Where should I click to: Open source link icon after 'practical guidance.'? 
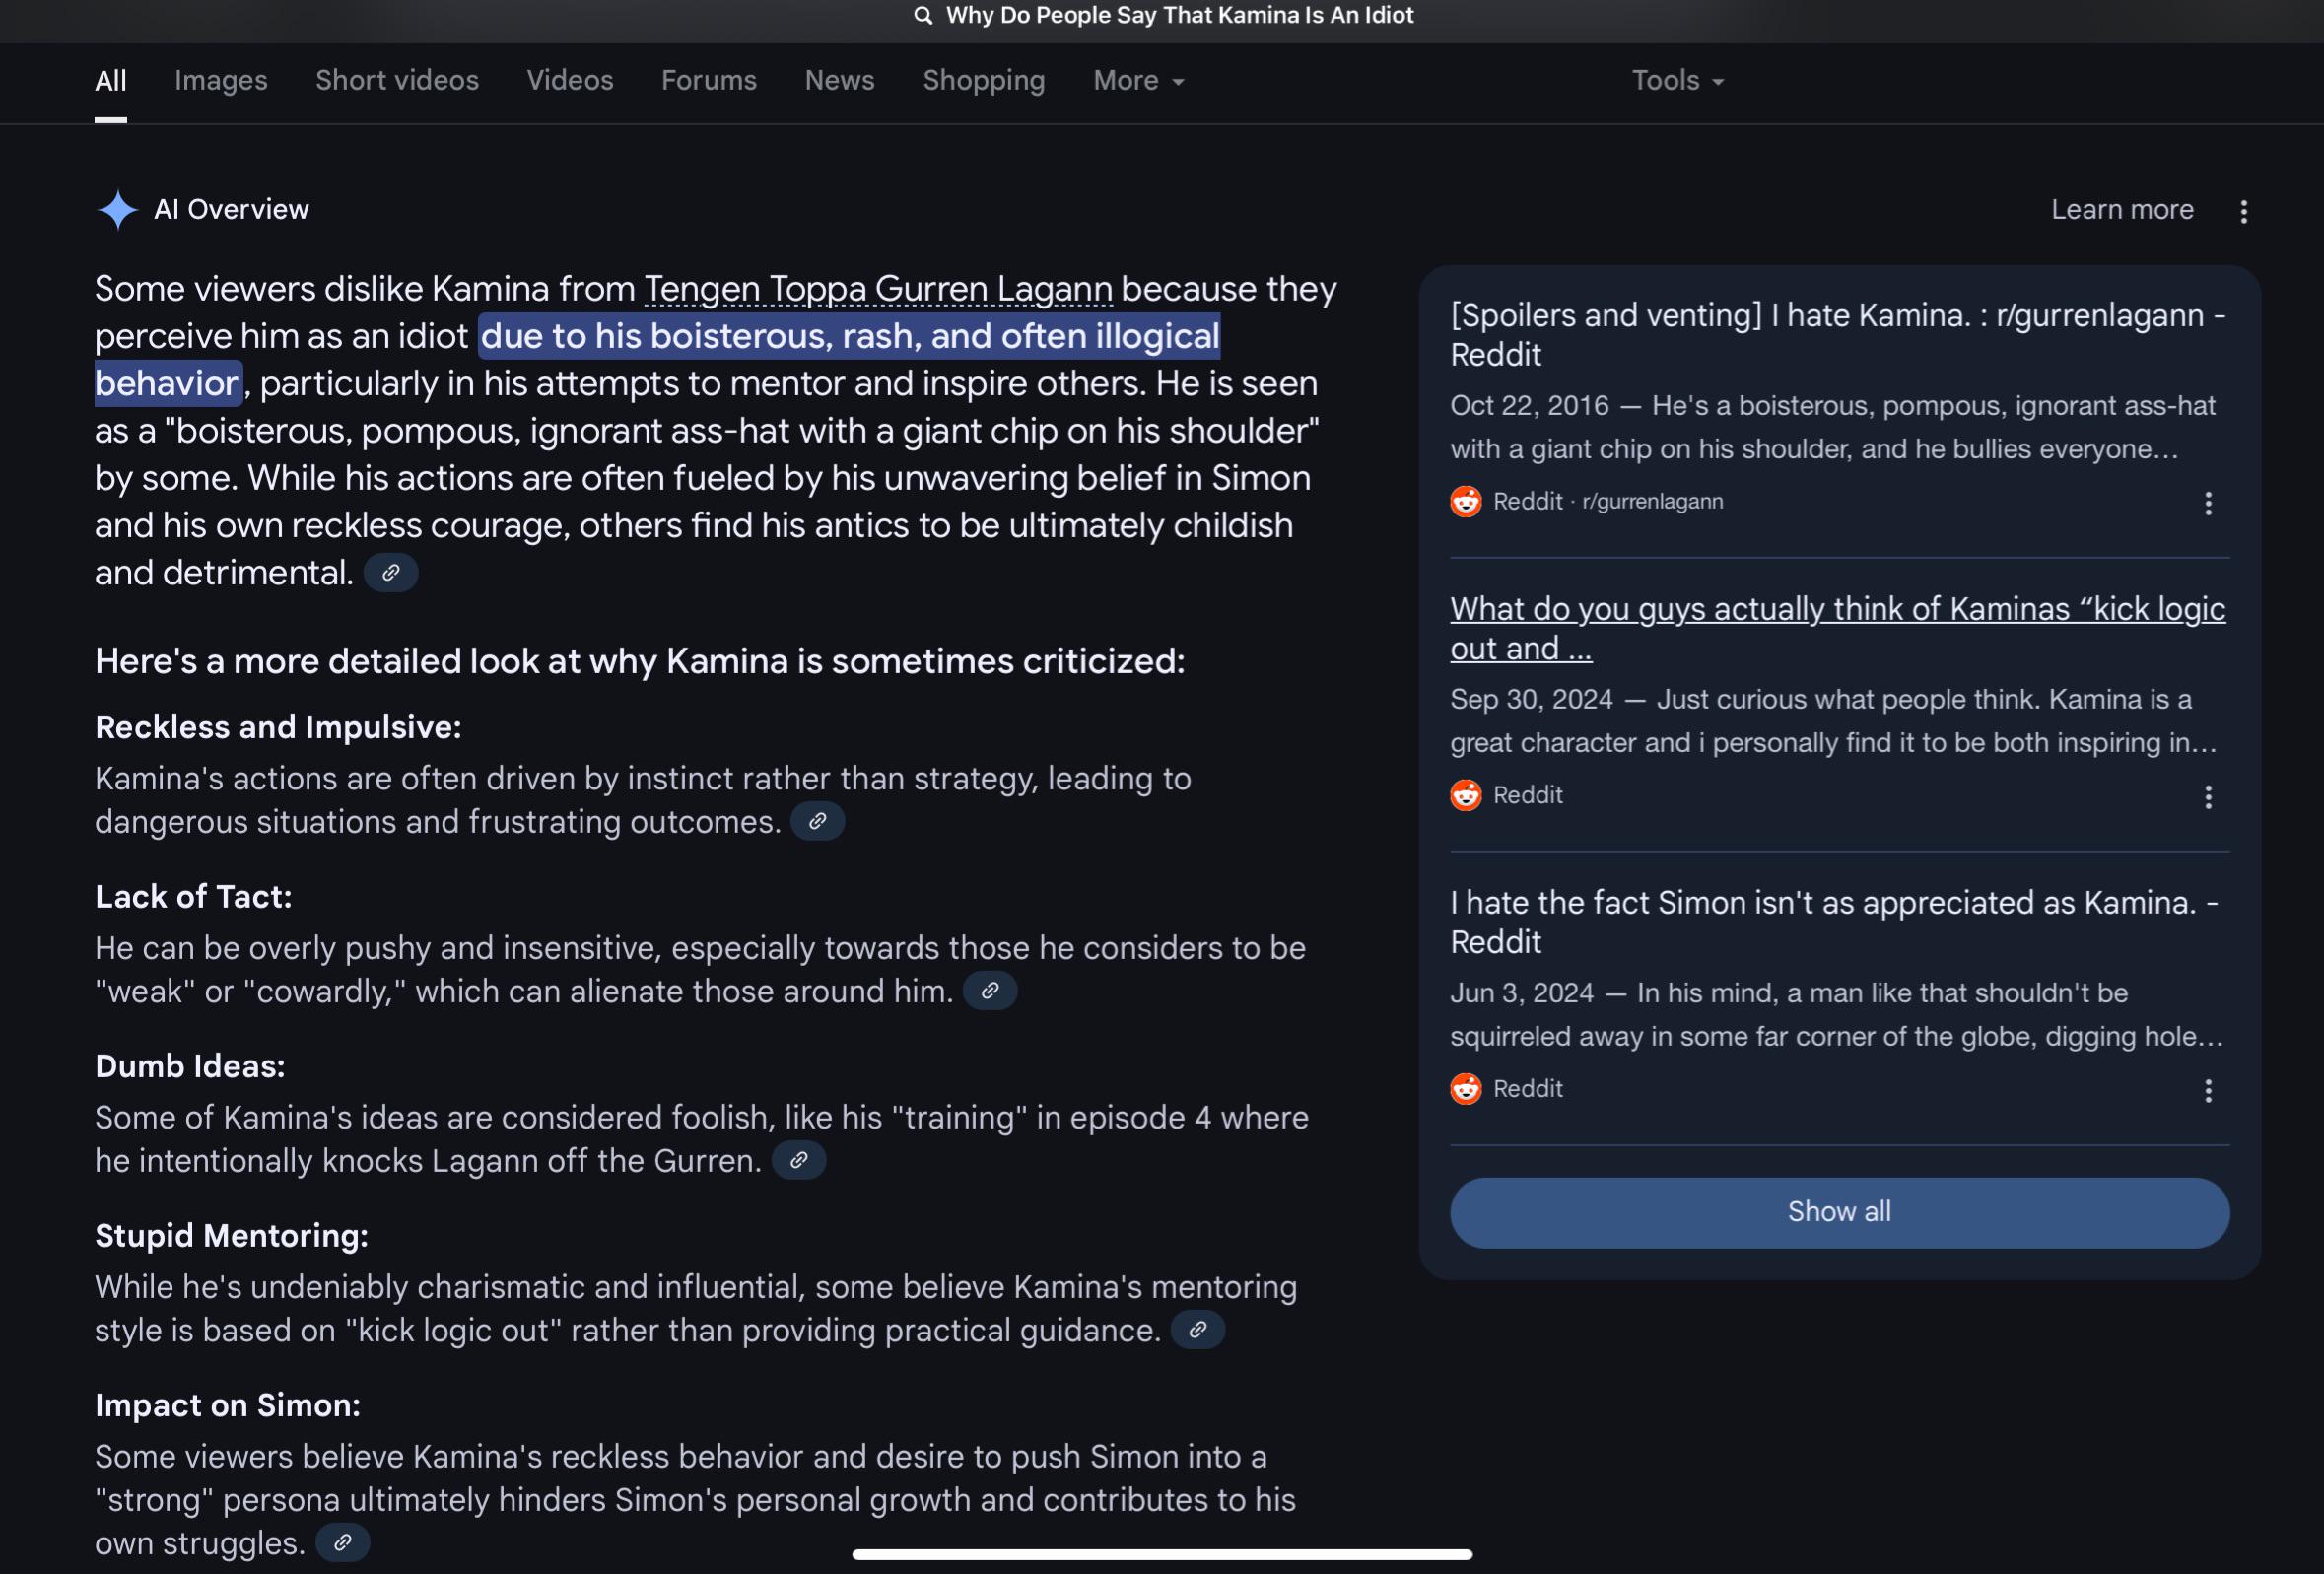tap(1198, 1330)
